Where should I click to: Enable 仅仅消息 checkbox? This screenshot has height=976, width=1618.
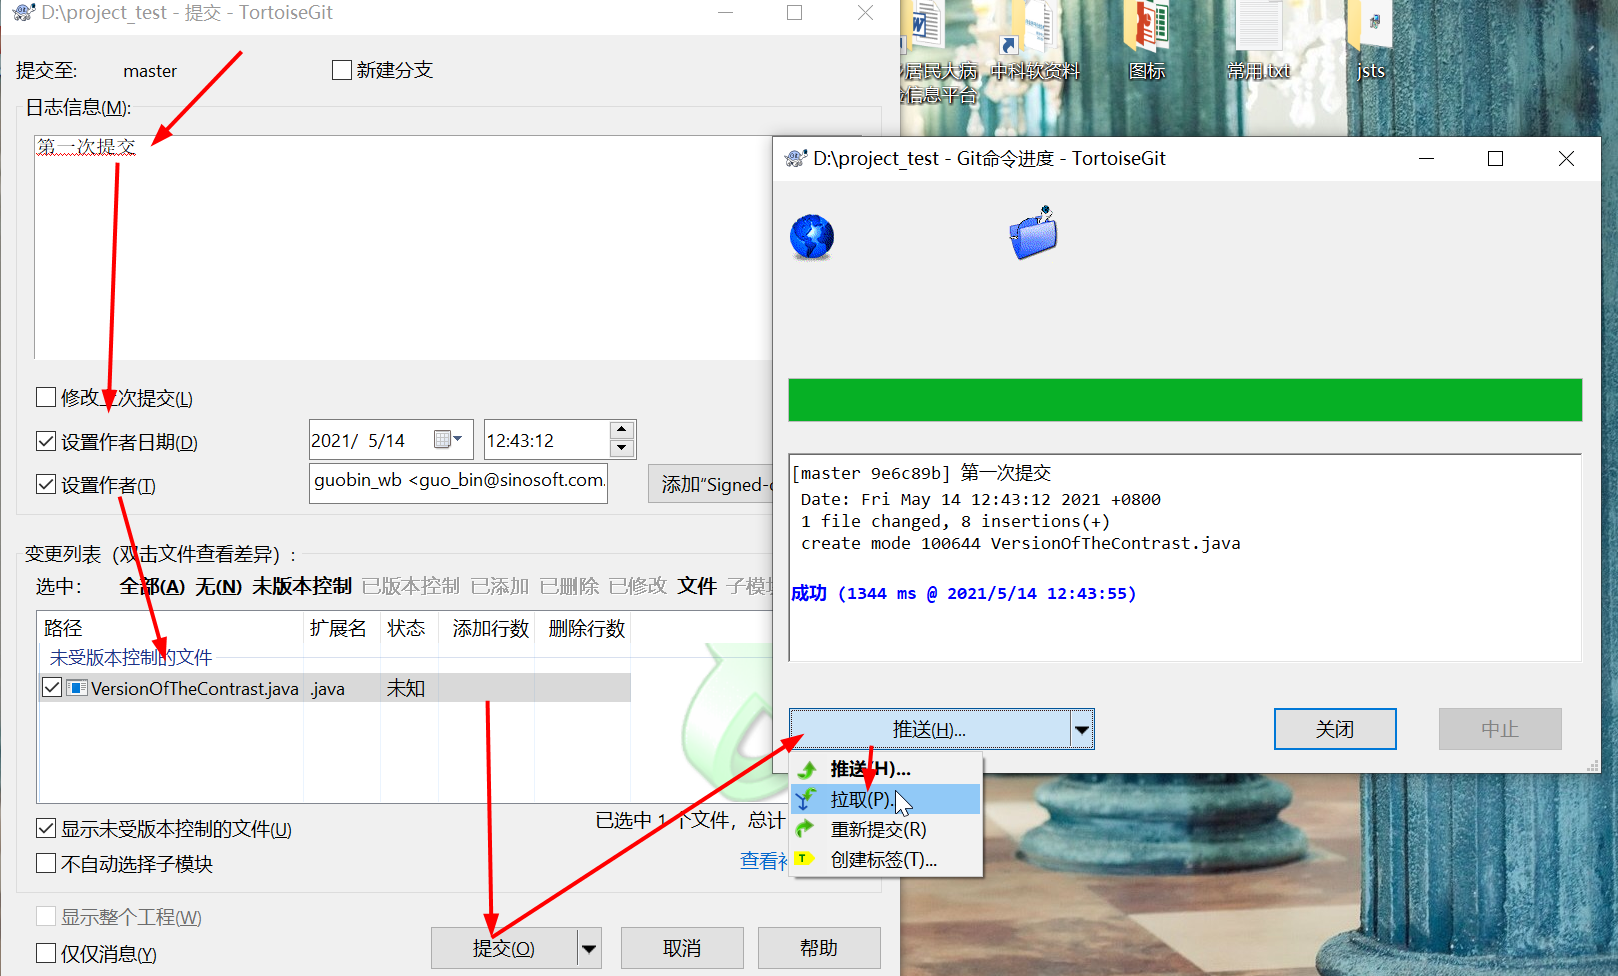(46, 953)
